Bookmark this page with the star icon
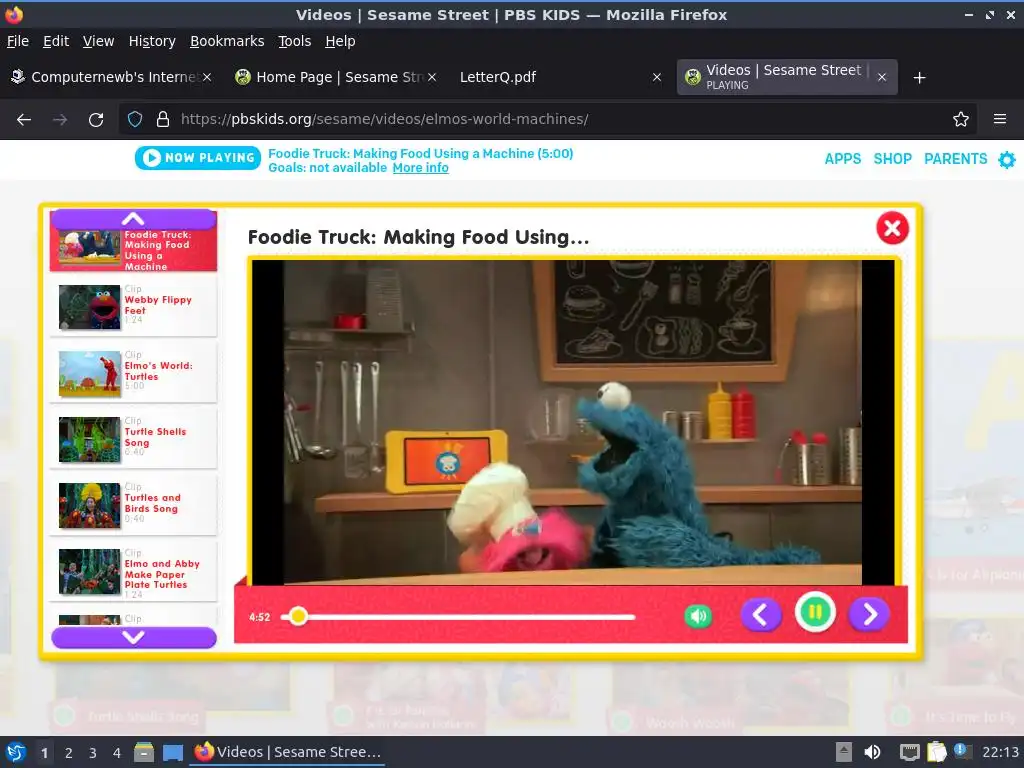 pyautogui.click(x=961, y=120)
